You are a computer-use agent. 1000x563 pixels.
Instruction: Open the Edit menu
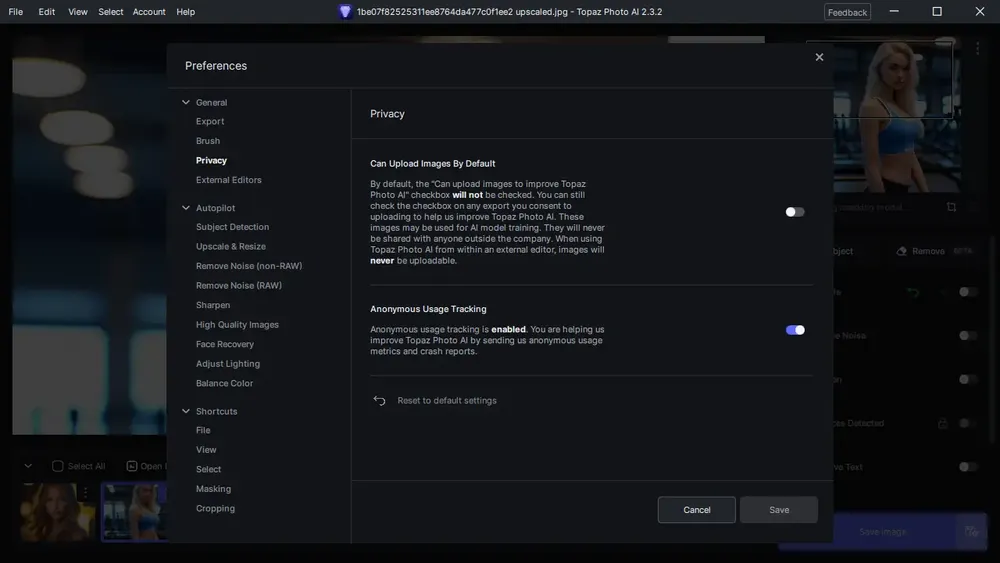47,11
